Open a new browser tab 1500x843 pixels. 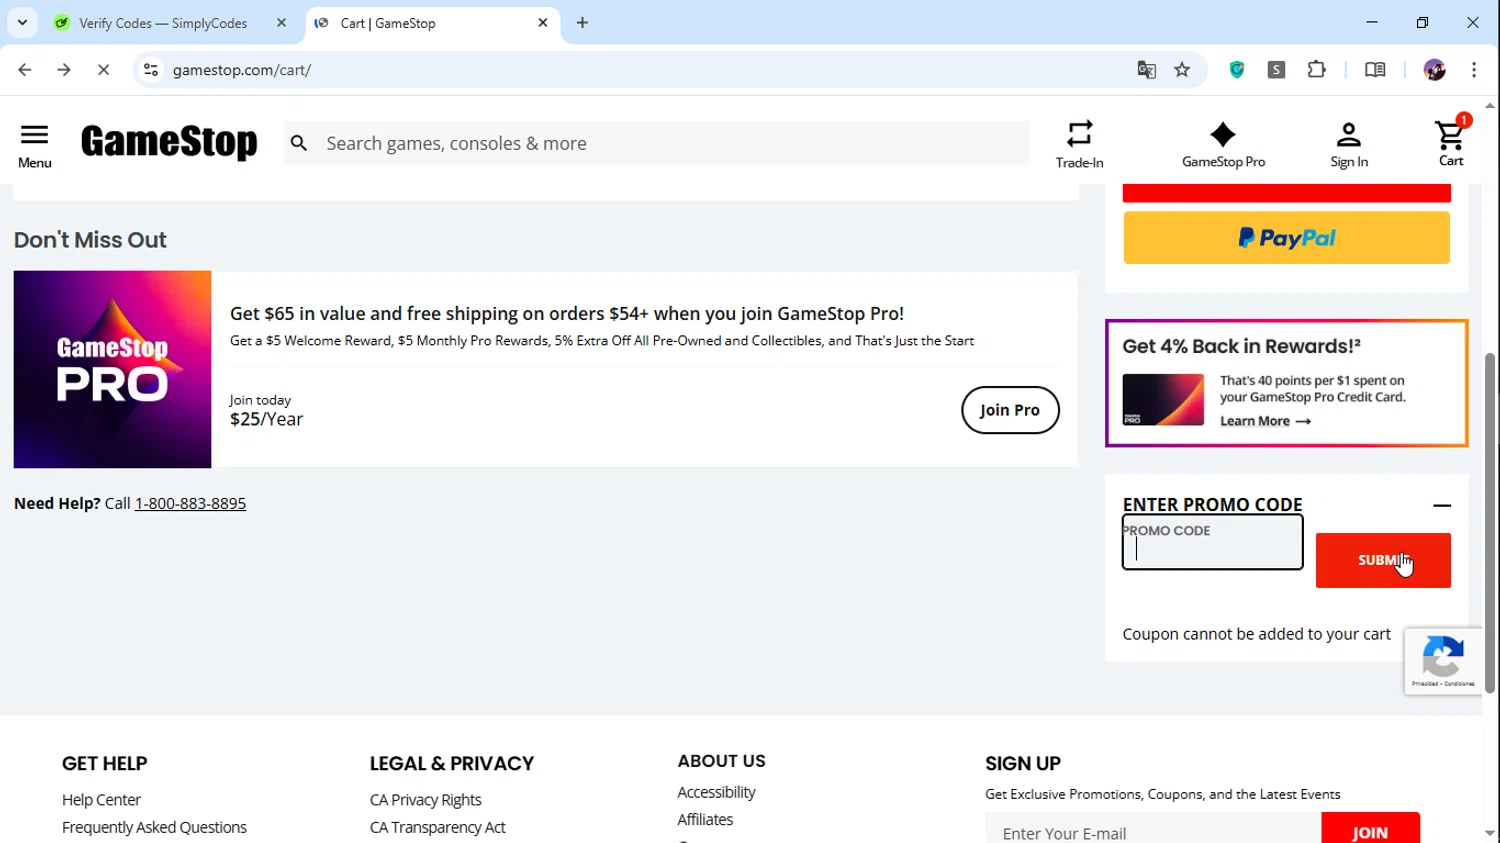pyautogui.click(x=582, y=23)
